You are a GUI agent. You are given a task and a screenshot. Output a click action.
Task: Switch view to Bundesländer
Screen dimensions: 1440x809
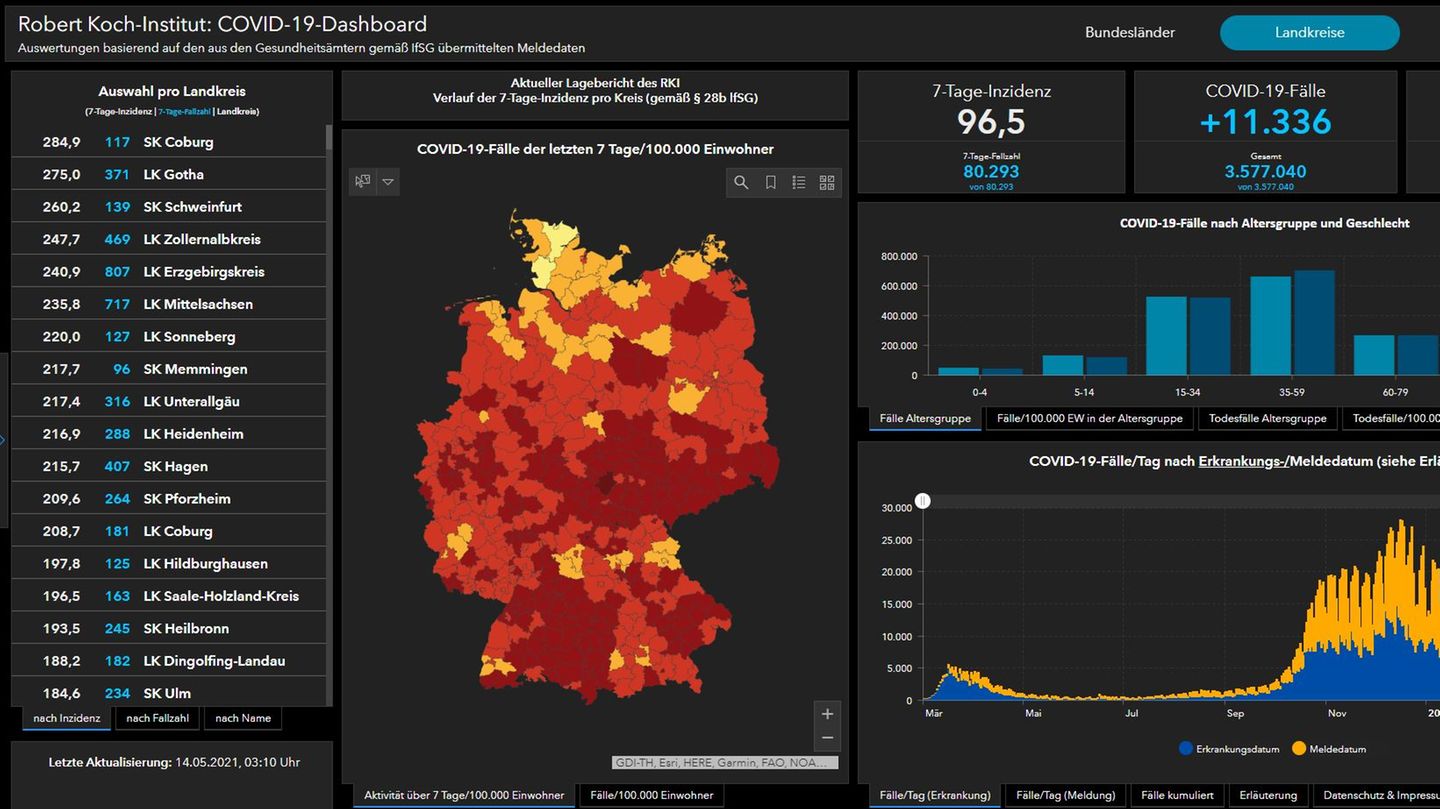tap(1130, 32)
